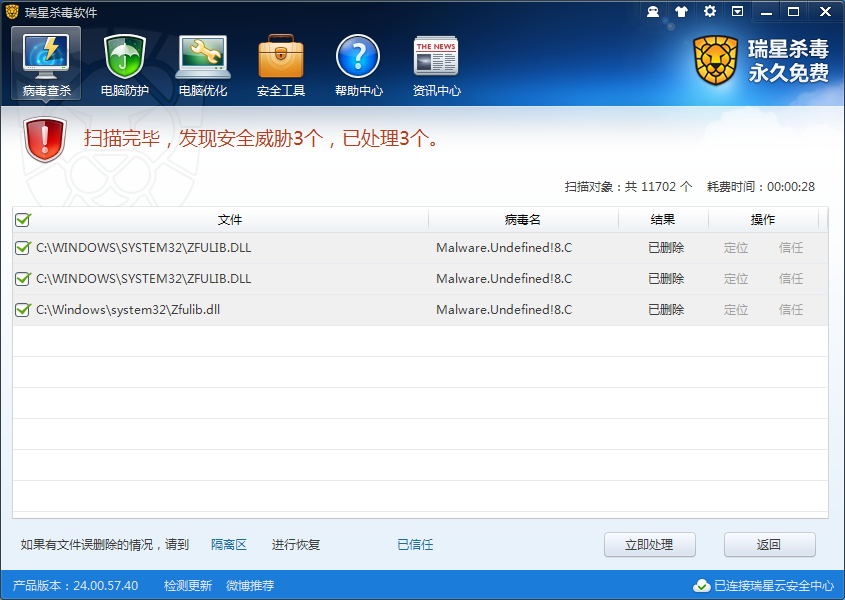845x600 pixels.
Task: Click the 返回 button
Action: 769,544
